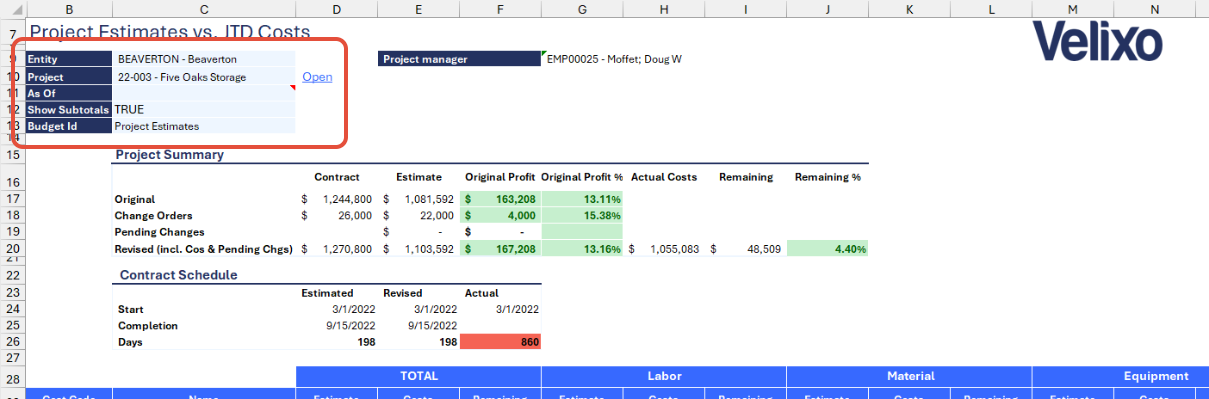
Task: Click the Revised (incl. Cos & Pending Chgs) label
Action: click(204, 249)
